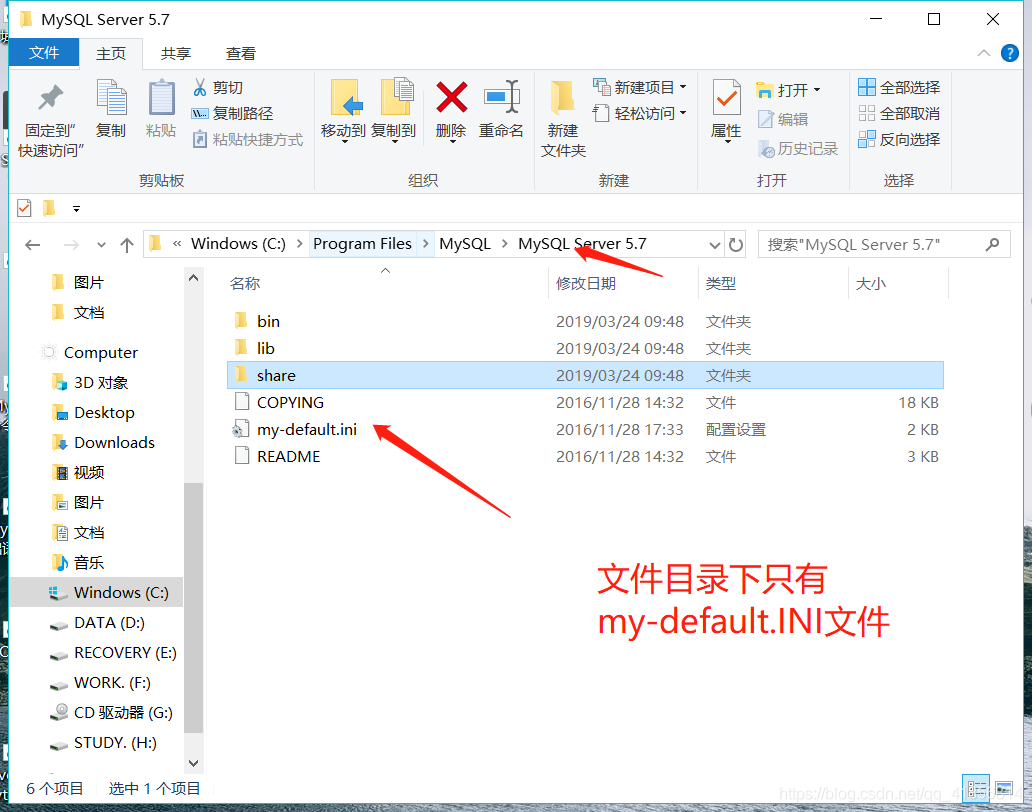Click the Paste (粘贴) clipboard icon
The width and height of the screenshot is (1032, 812).
(x=161, y=99)
